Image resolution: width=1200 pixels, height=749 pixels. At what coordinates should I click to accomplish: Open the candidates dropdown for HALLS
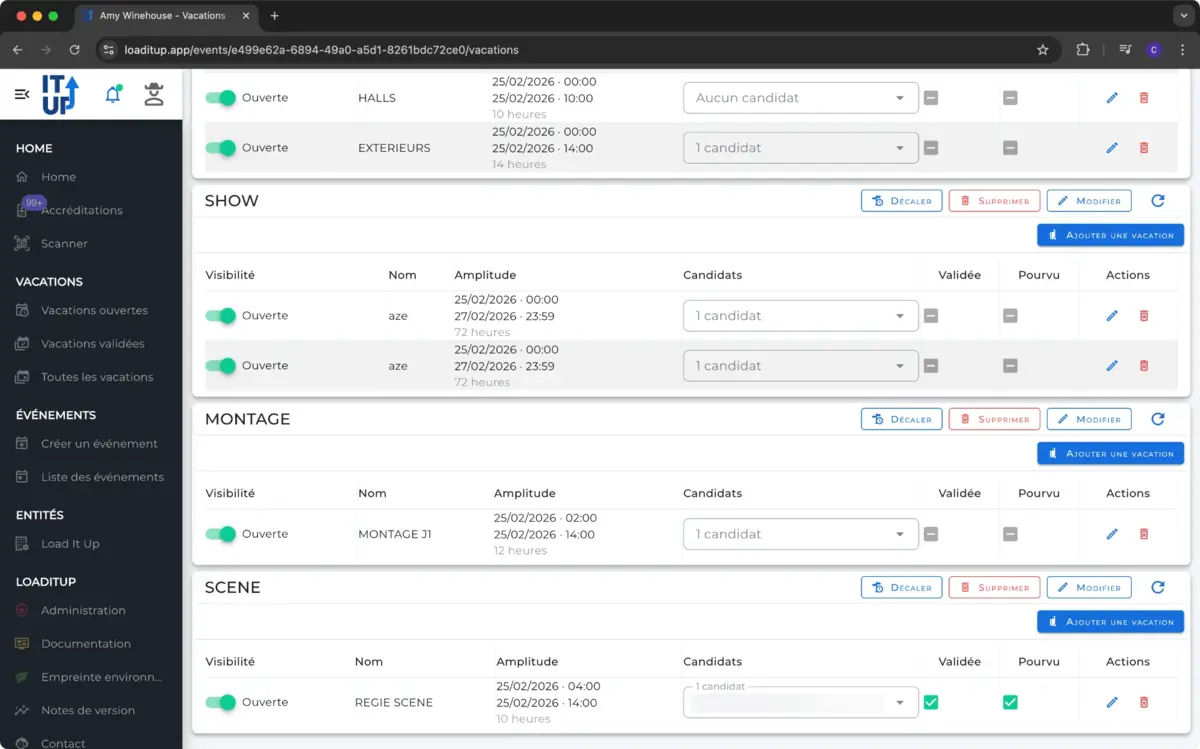(800, 98)
